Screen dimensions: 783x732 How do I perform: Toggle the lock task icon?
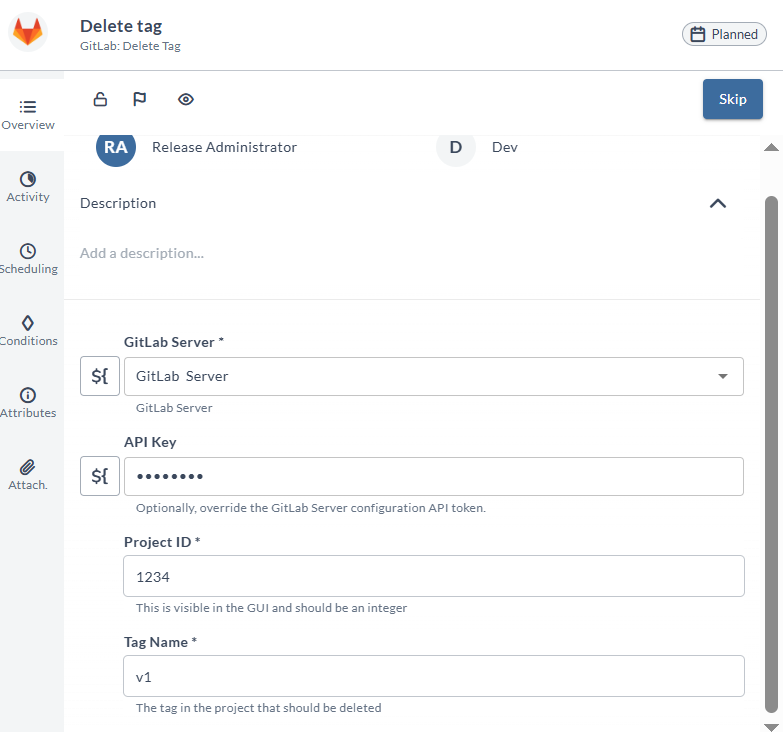100,99
